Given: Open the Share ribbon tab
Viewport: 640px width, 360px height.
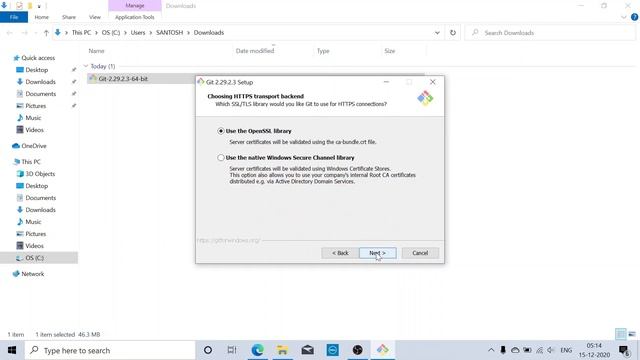Looking at the screenshot, I should click(x=69, y=17).
